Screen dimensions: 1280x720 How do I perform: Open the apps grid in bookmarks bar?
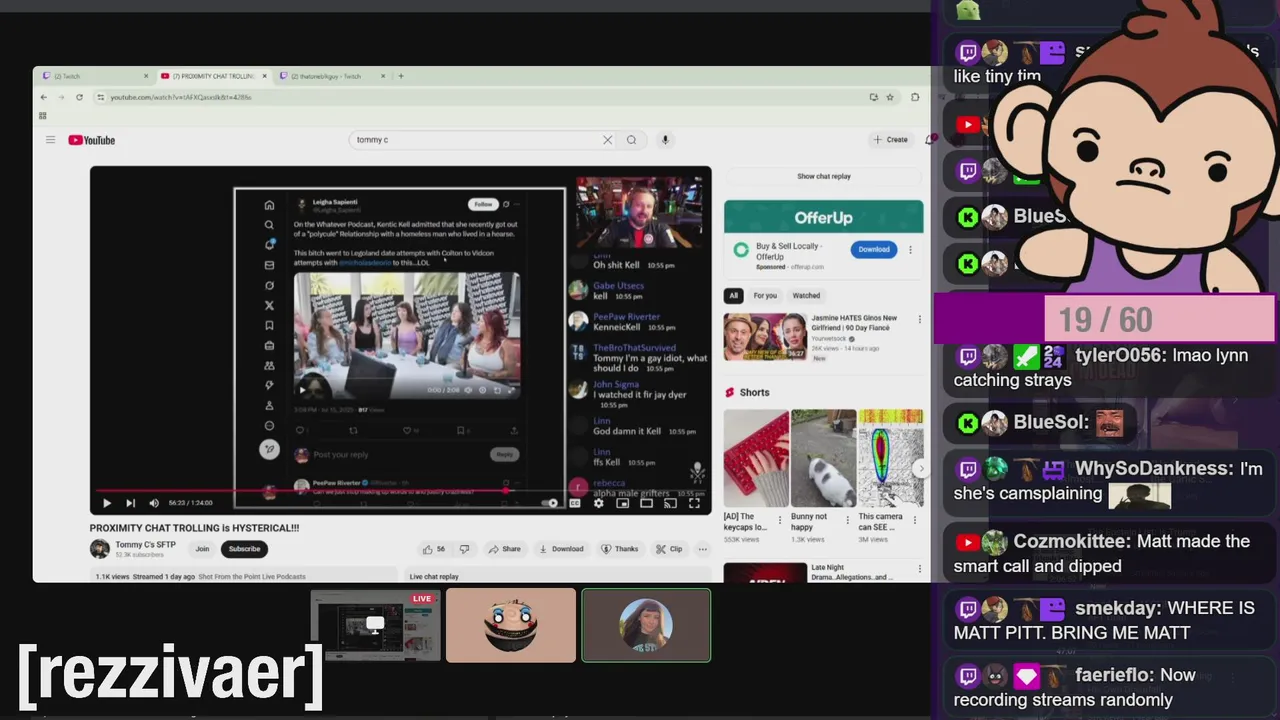coord(43,115)
